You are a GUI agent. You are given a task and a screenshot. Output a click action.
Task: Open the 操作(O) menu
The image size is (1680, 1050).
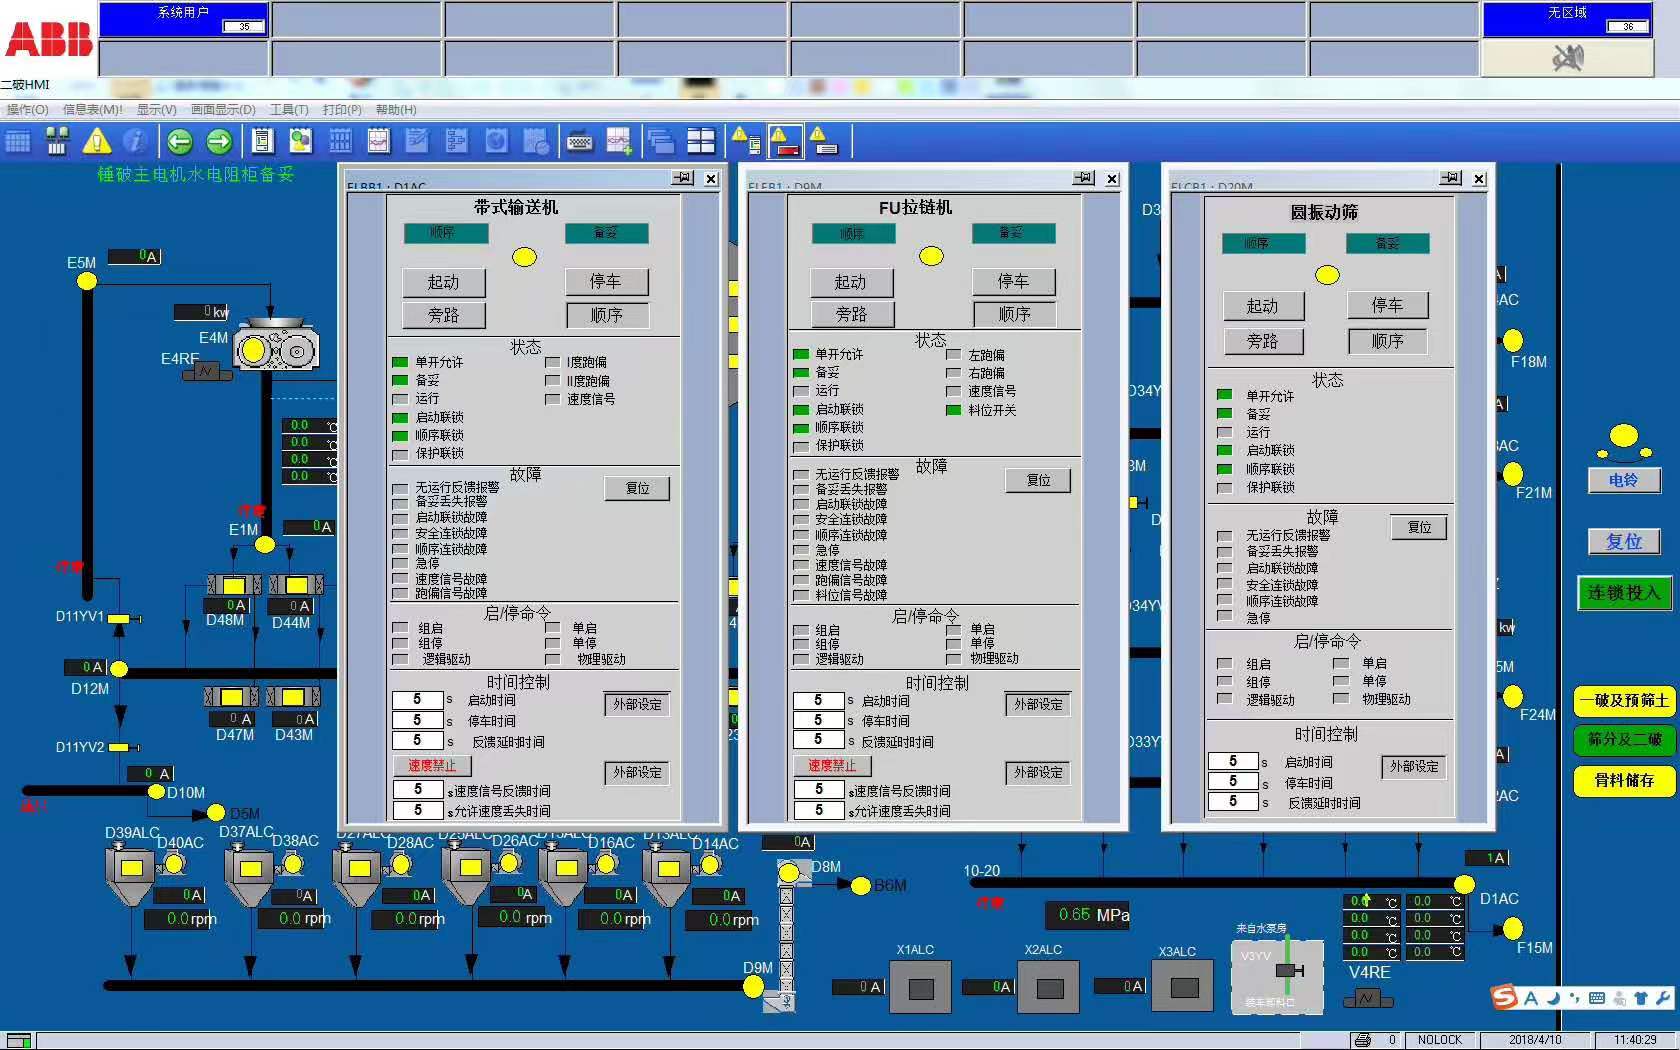coord(26,109)
